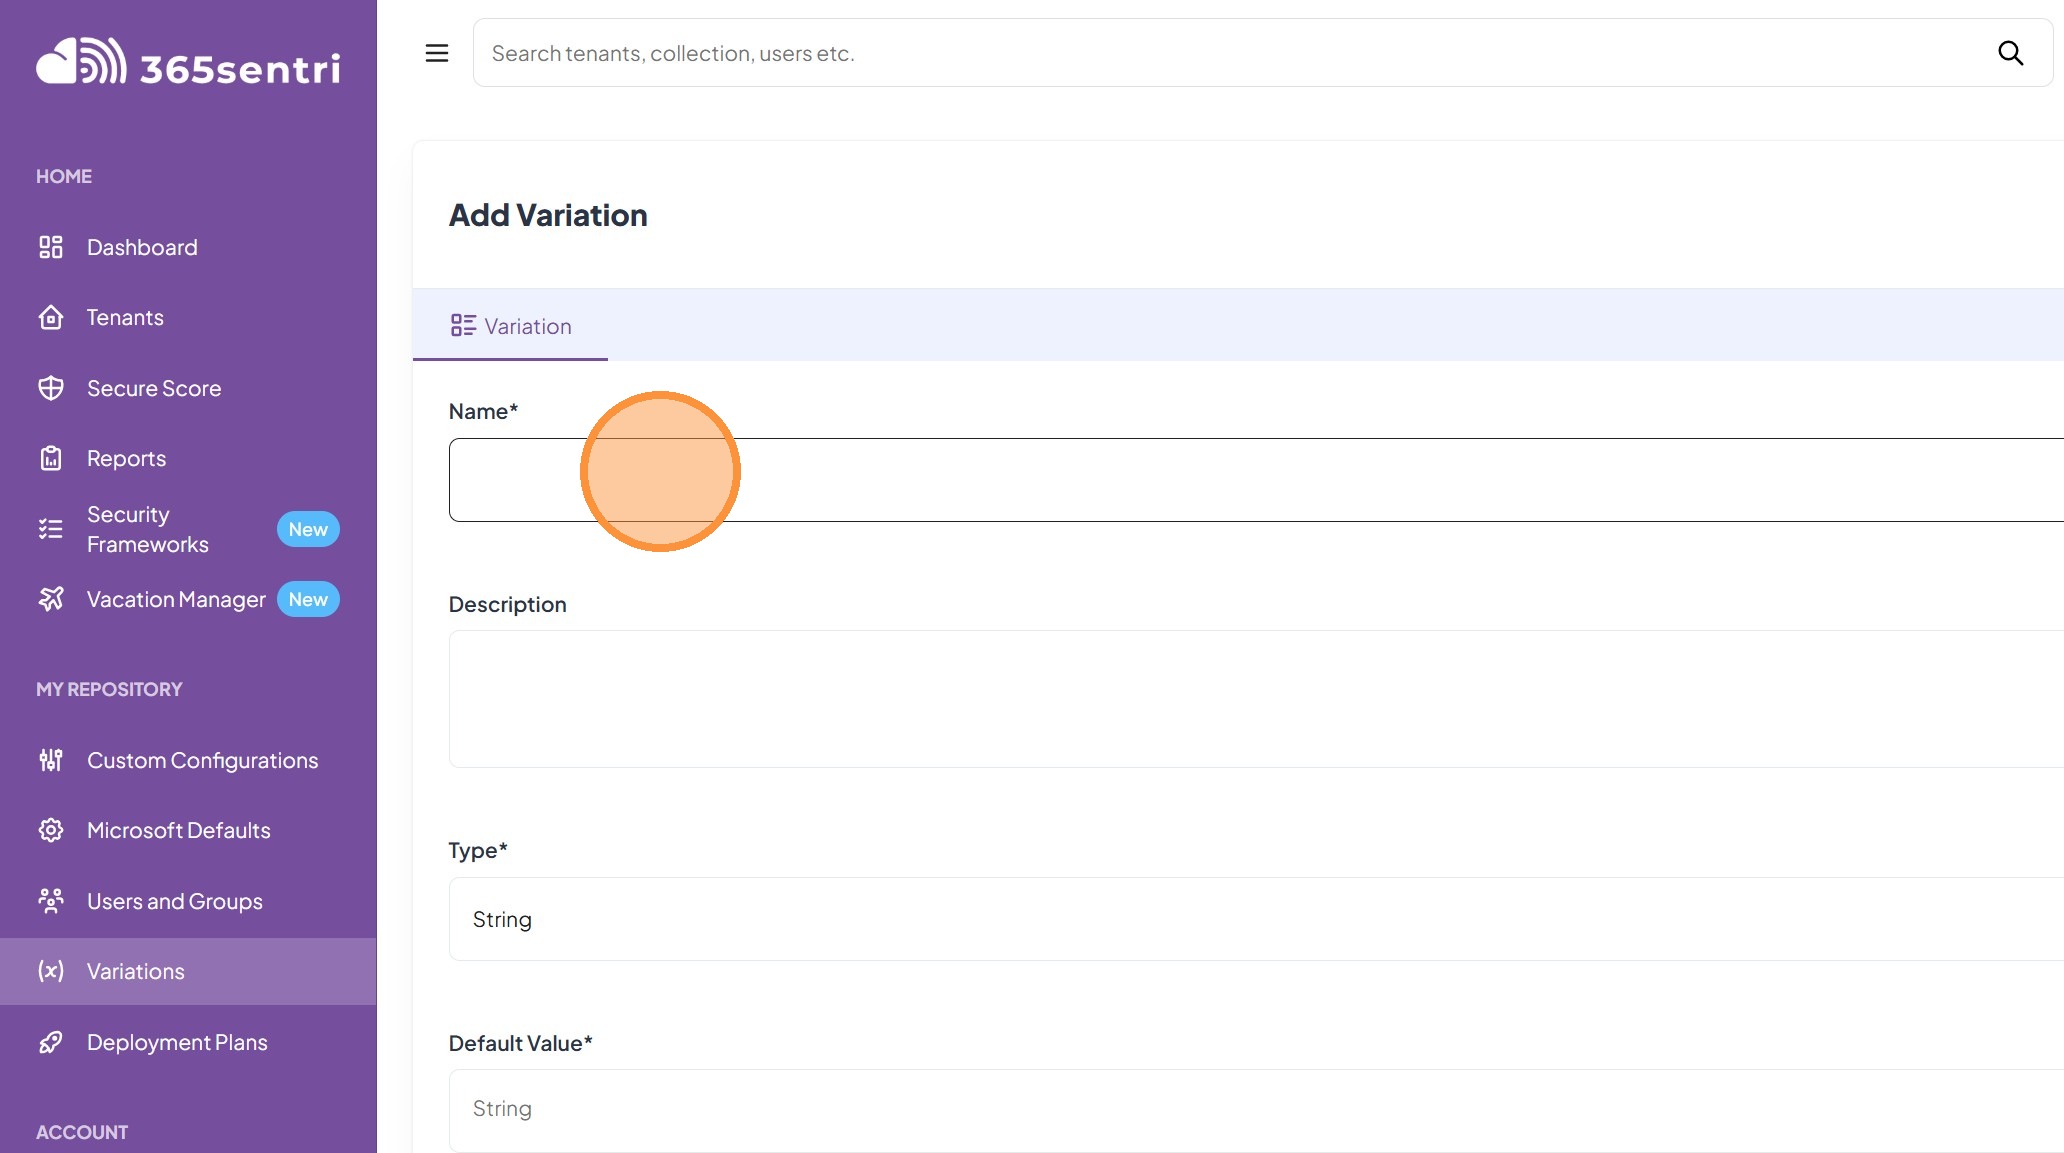This screenshot has height=1153, width=2064.
Task: Click the Vacation Manager airplane icon
Action: (51, 599)
